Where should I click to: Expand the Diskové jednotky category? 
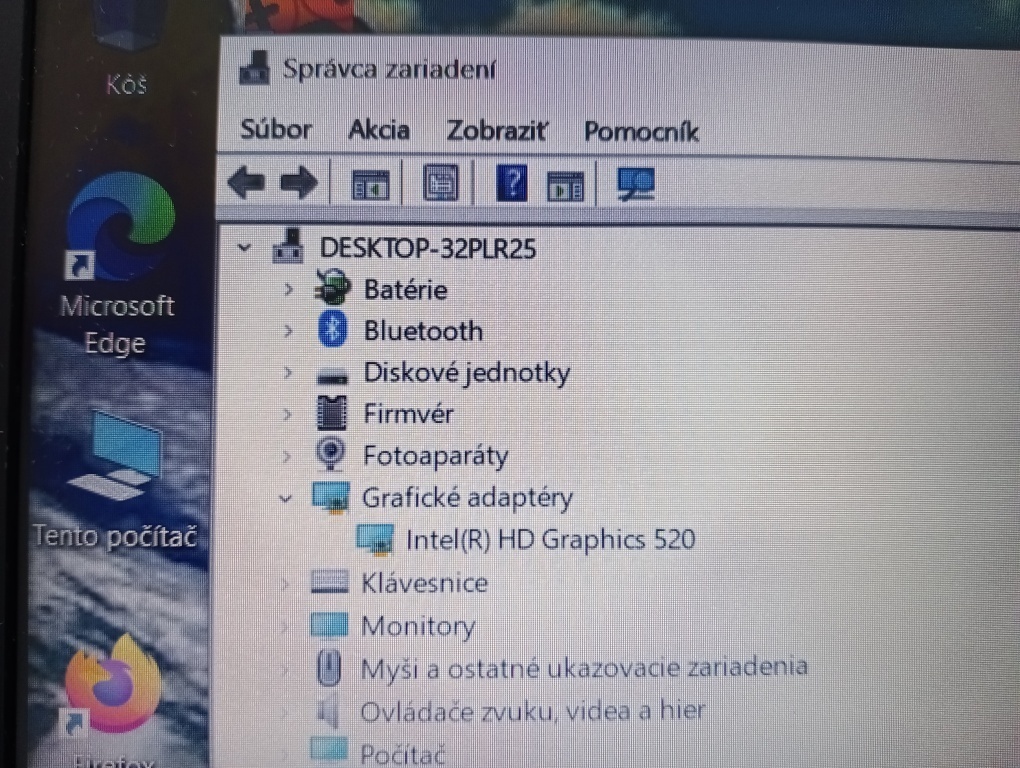288,372
